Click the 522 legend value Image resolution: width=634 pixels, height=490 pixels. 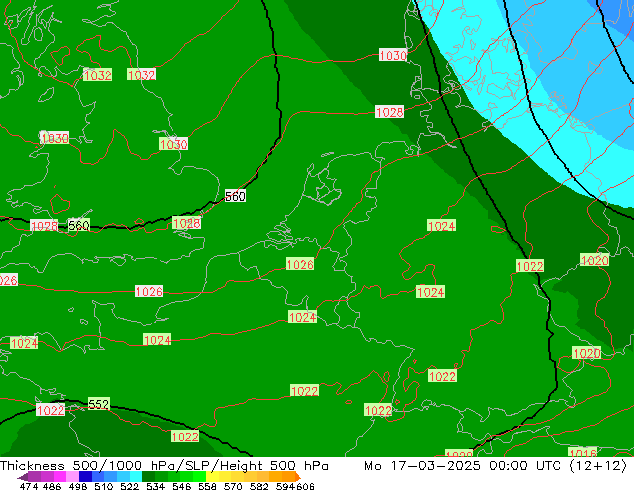click(129, 486)
